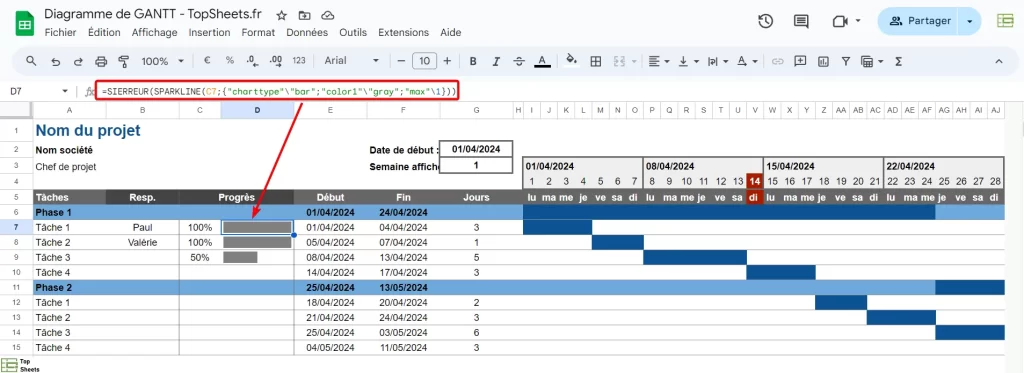
Task: Open the borders tool icon
Action: [x=596, y=61]
